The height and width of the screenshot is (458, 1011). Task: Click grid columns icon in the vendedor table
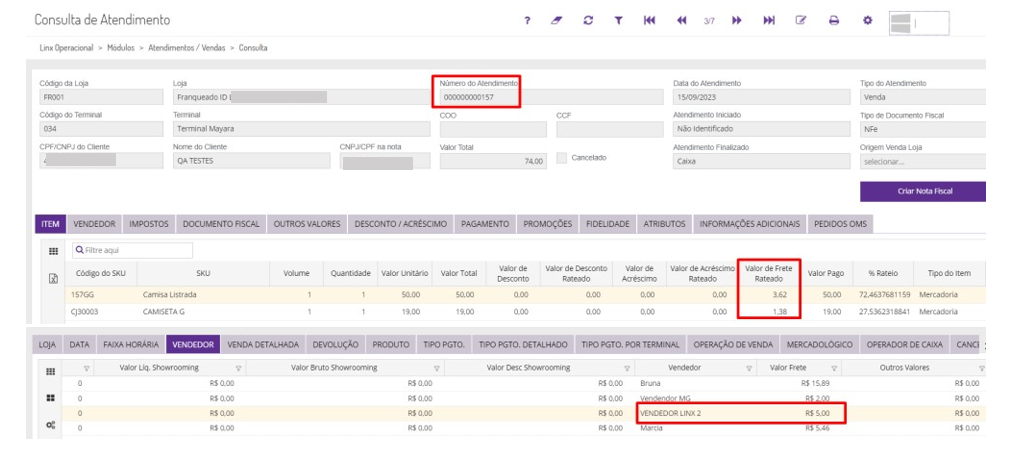pos(50,372)
